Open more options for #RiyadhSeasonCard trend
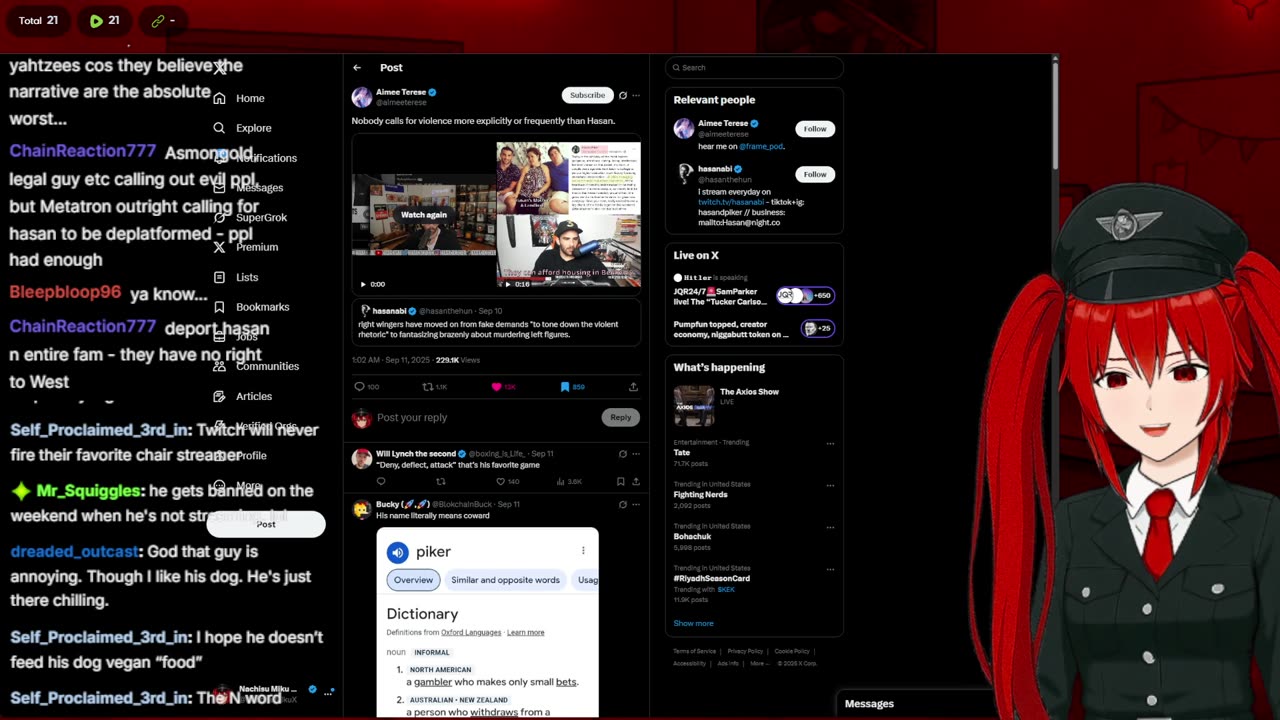1280x720 pixels. pyautogui.click(x=830, y=569)
